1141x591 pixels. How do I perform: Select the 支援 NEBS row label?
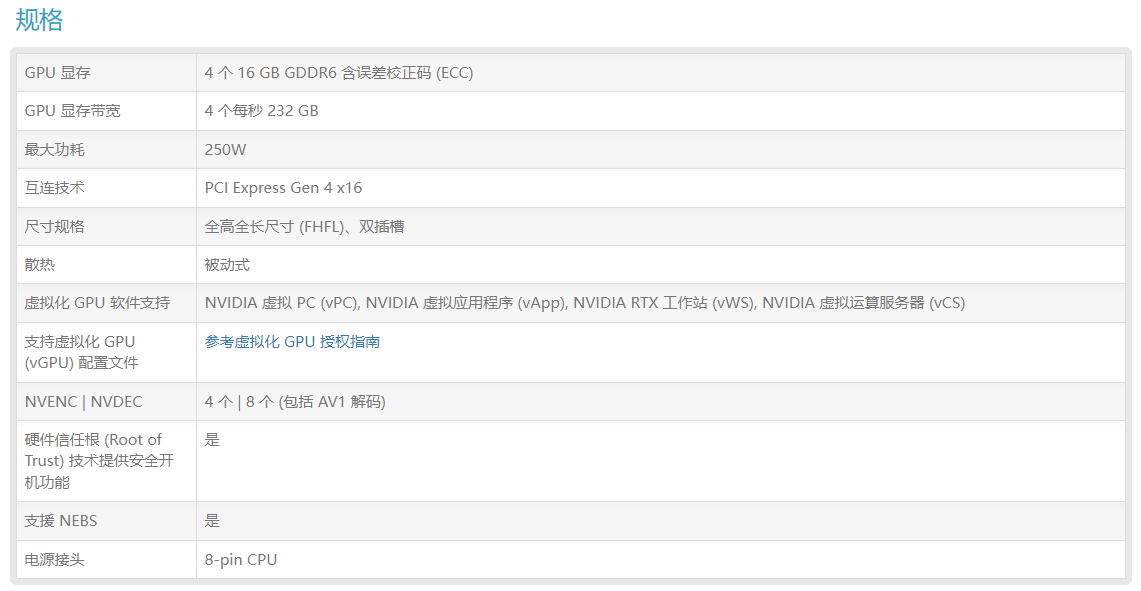61,521
